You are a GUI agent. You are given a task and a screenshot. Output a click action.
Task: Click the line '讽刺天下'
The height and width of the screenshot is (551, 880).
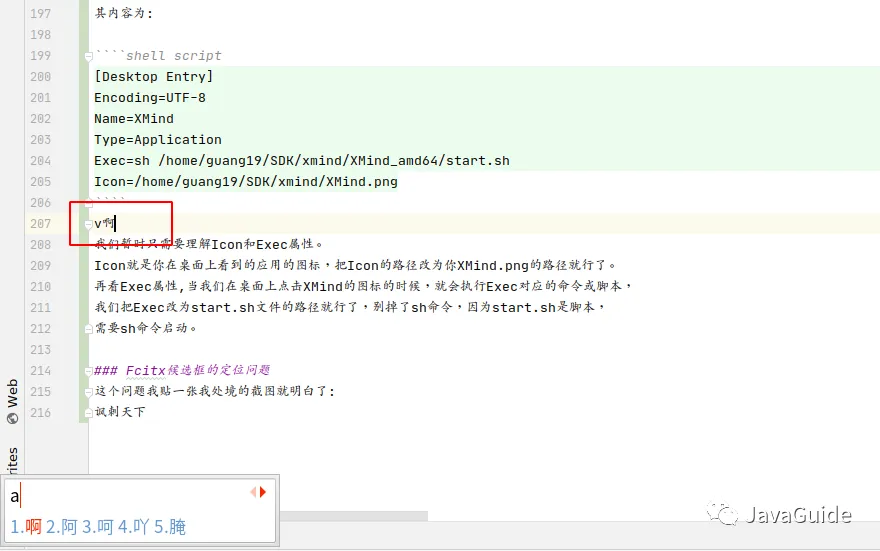(120, 412)
